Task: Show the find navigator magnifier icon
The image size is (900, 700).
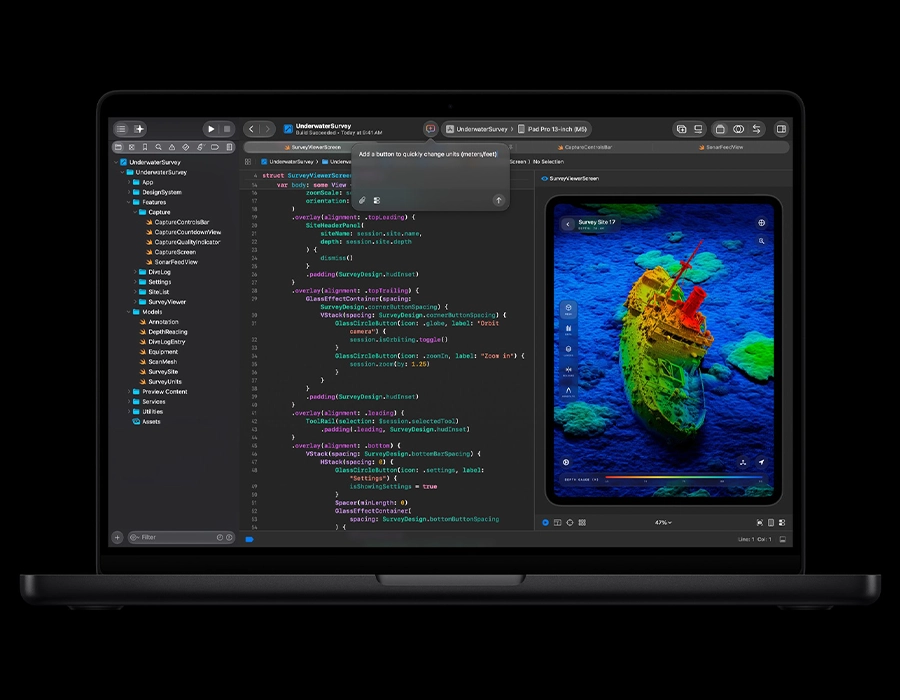Action: 158,147
